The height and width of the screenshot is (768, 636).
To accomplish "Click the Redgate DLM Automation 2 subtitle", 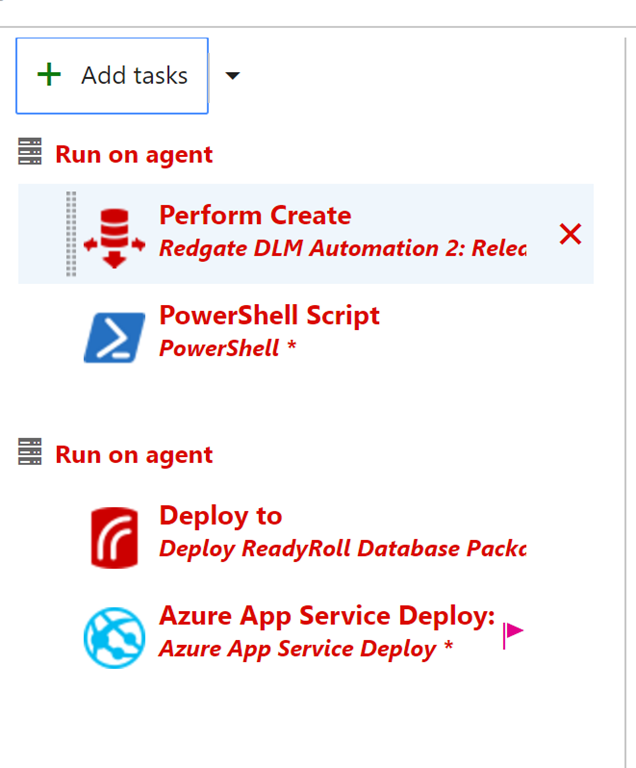I will 342,248.
